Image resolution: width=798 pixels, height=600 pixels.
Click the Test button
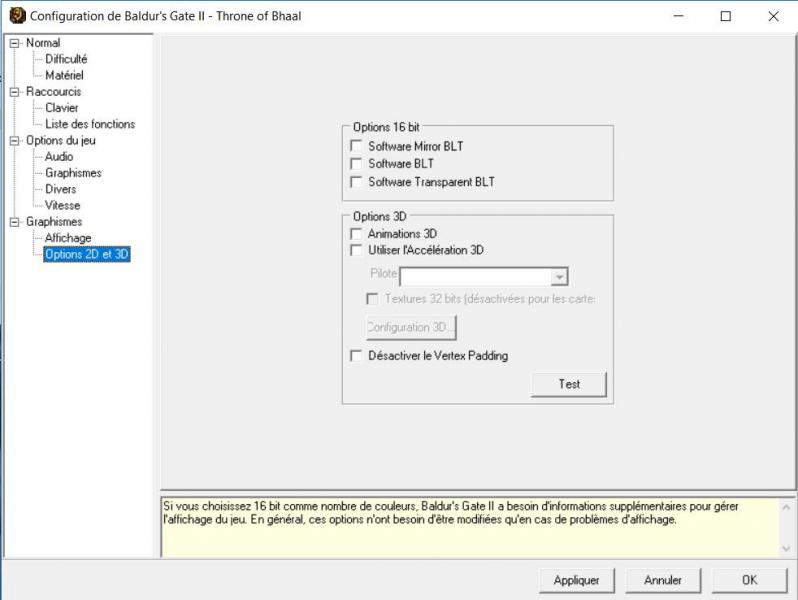tap(569, 384)
